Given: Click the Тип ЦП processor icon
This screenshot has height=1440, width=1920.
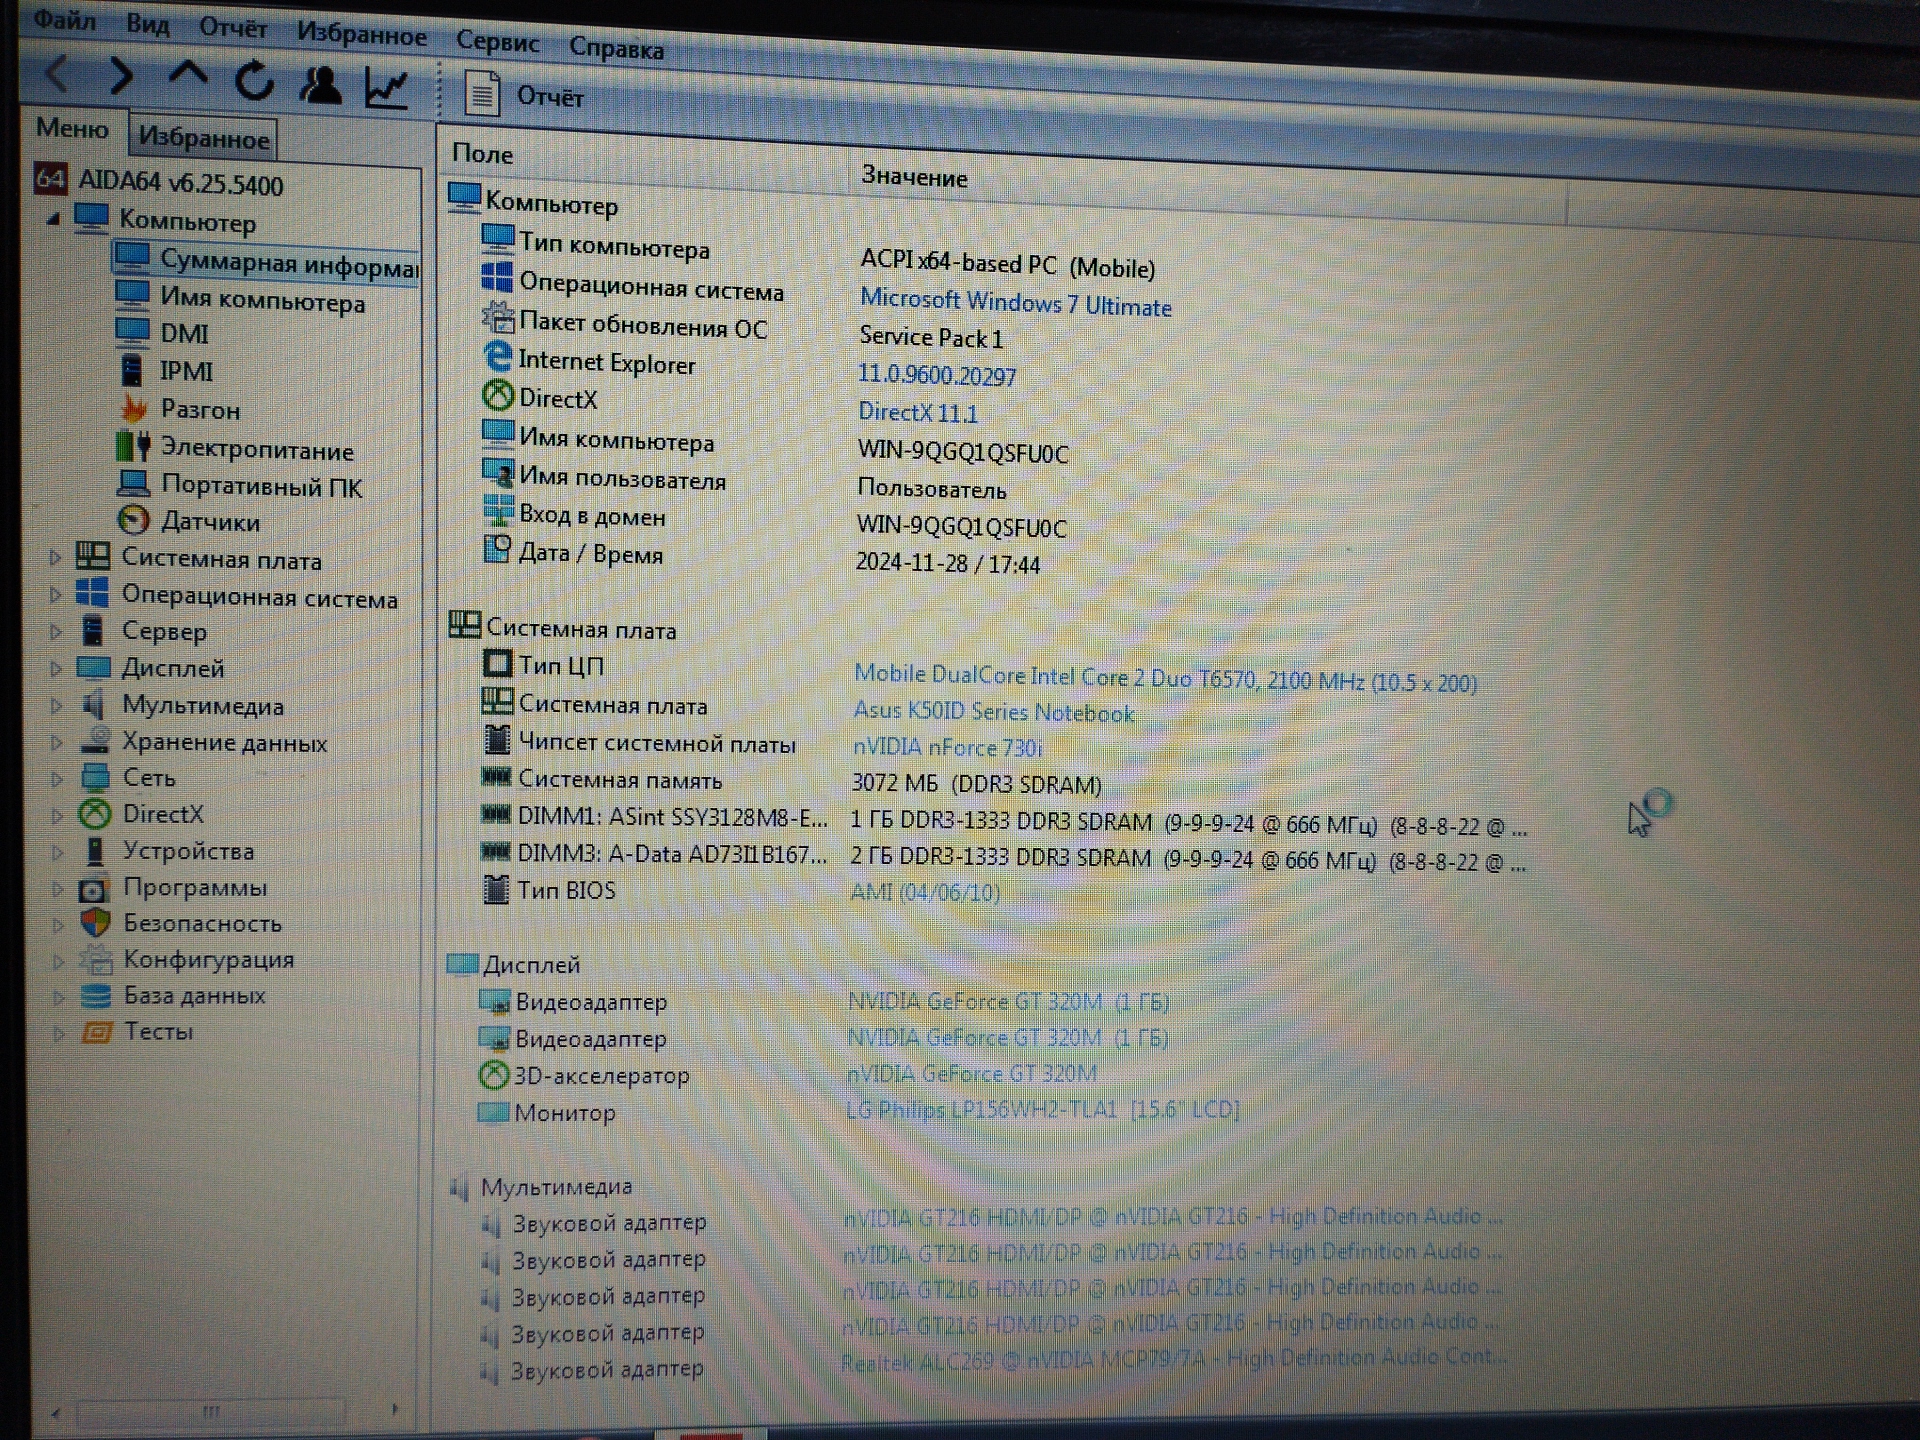Looking at the screenshot, I should [497, 664].
